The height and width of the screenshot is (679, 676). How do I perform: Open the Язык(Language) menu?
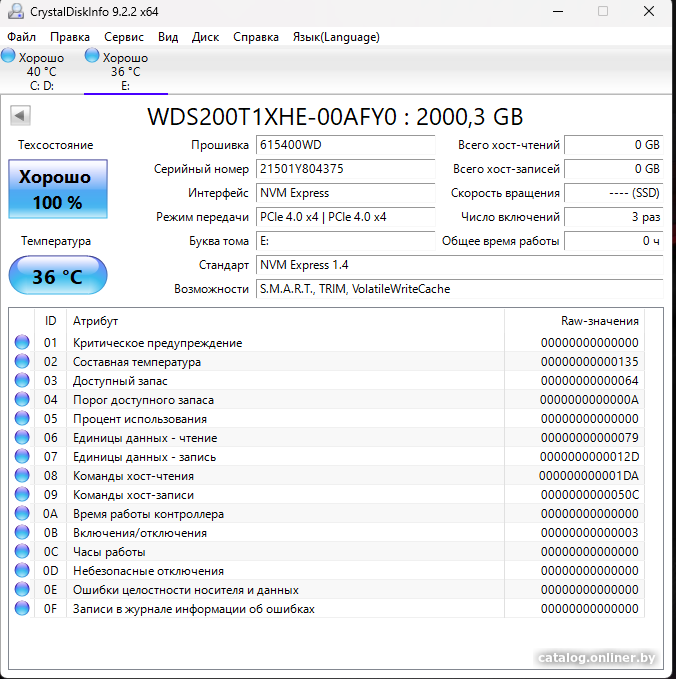tap(336, 37)
